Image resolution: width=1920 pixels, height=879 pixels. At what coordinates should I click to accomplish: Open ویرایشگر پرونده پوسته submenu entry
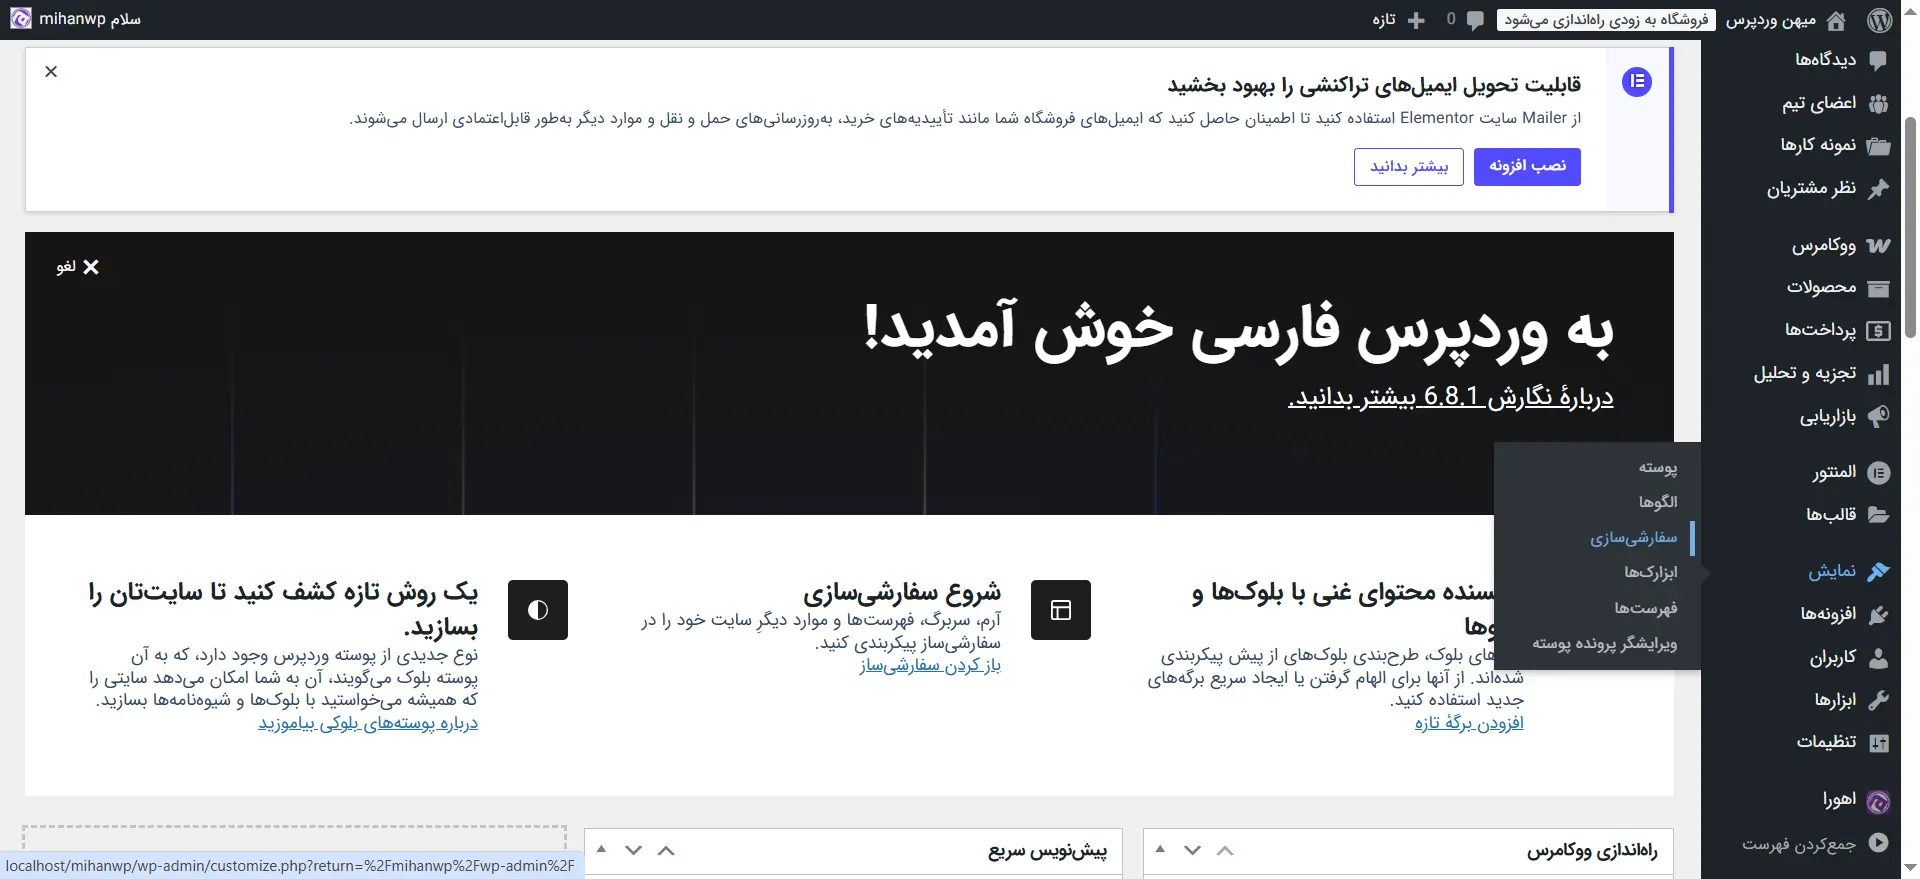[1605, 644]
